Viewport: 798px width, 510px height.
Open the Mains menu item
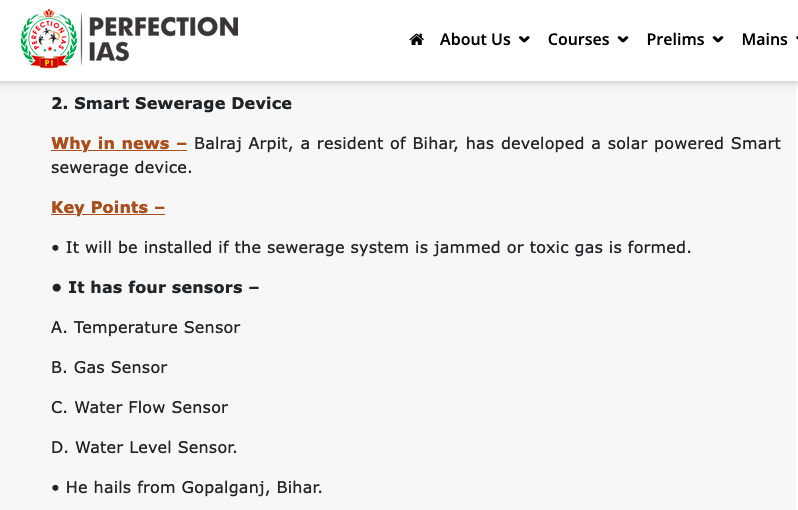pos(764,39)
